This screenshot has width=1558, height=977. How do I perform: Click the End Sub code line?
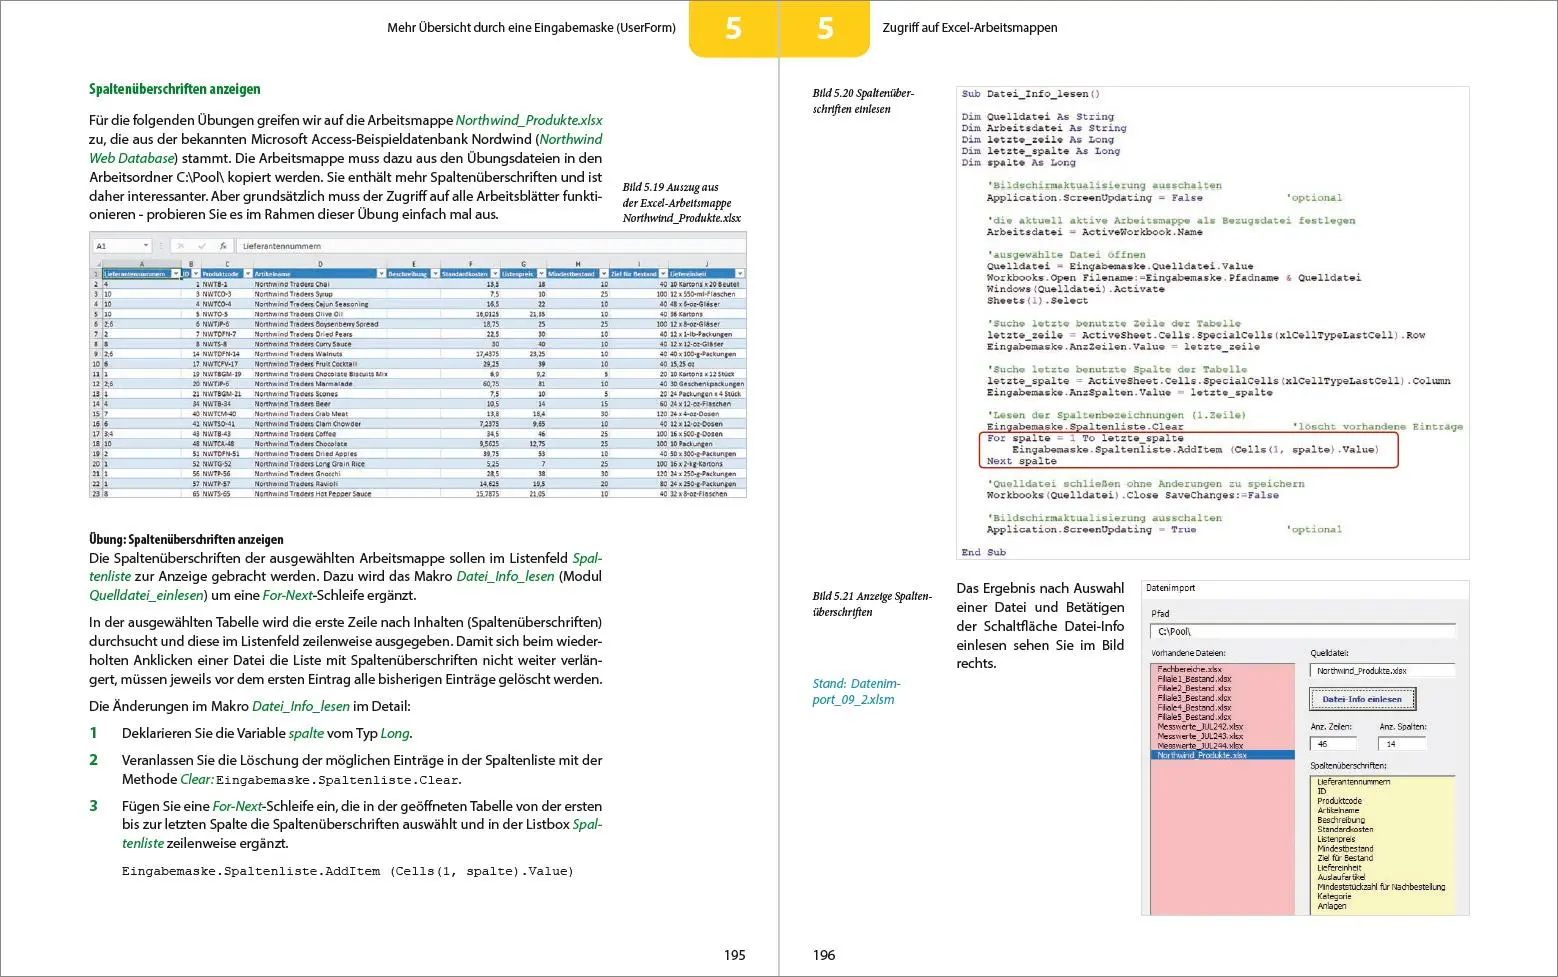point(984,552)
